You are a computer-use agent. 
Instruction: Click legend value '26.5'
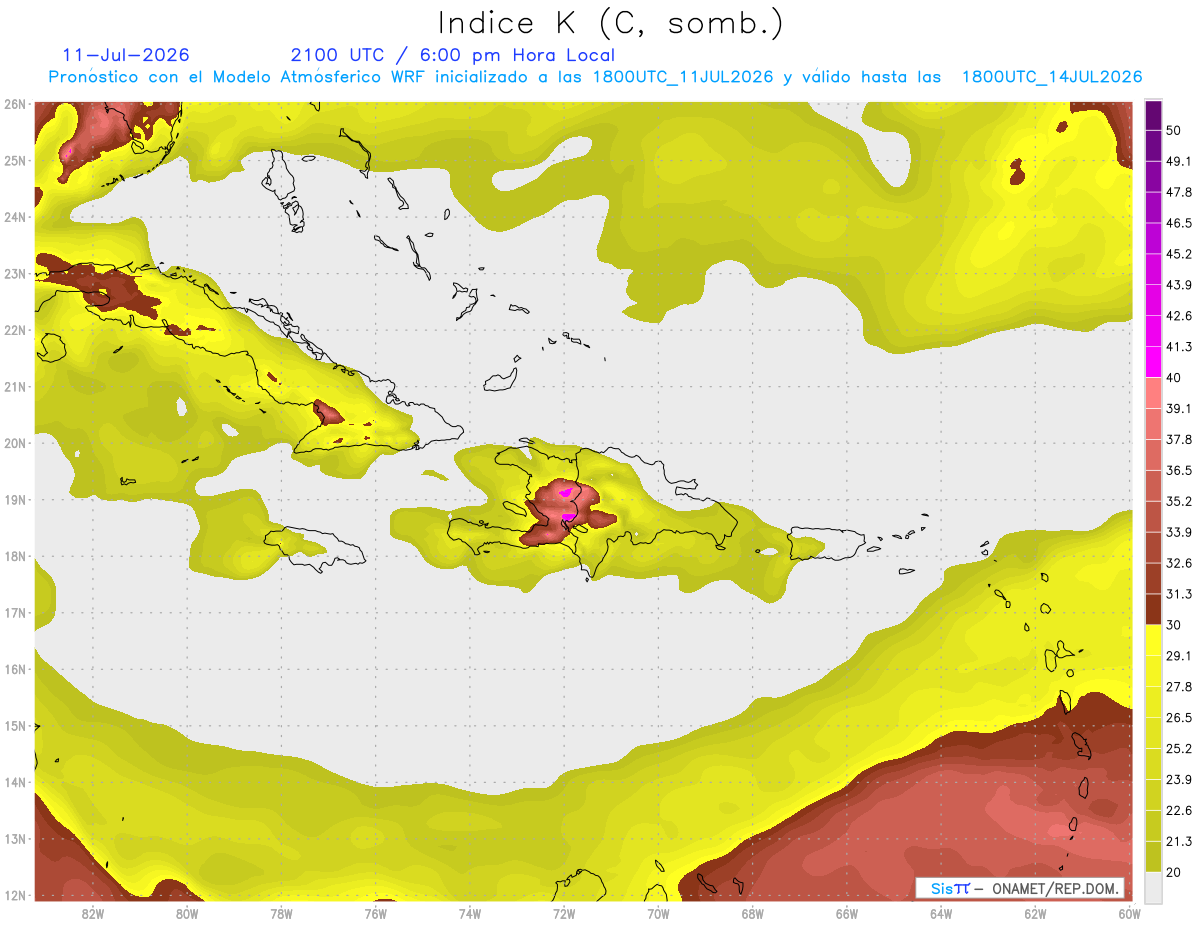(1179, 718)
